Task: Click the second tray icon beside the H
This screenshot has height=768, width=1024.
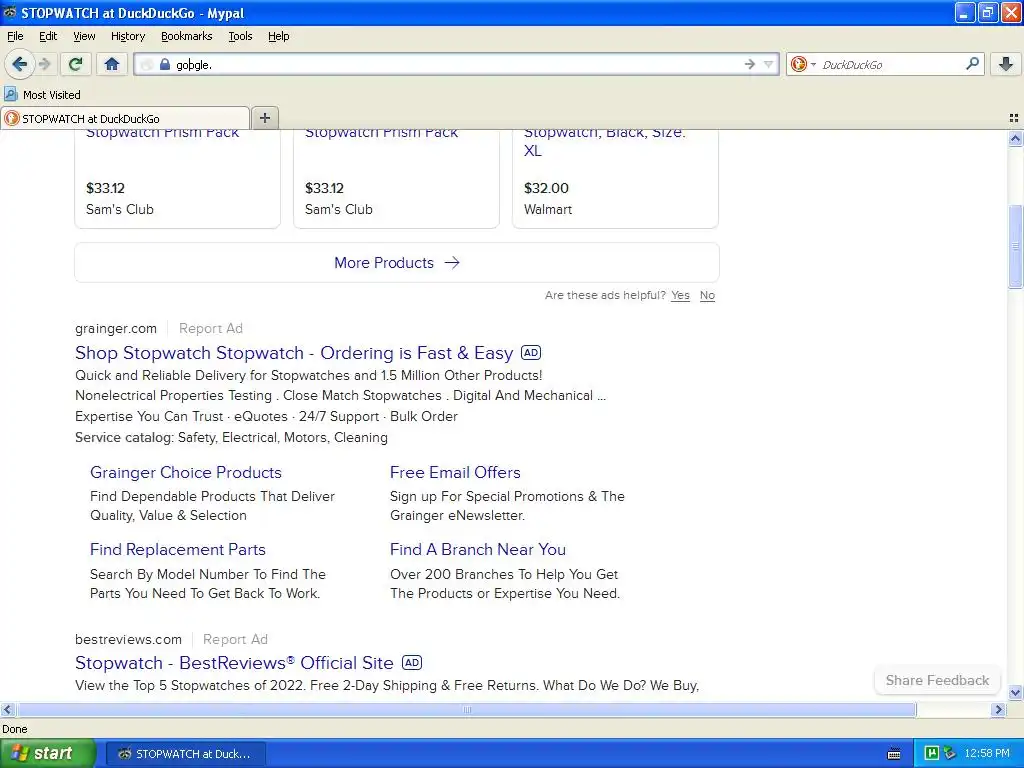Action: tap(950, 754)
